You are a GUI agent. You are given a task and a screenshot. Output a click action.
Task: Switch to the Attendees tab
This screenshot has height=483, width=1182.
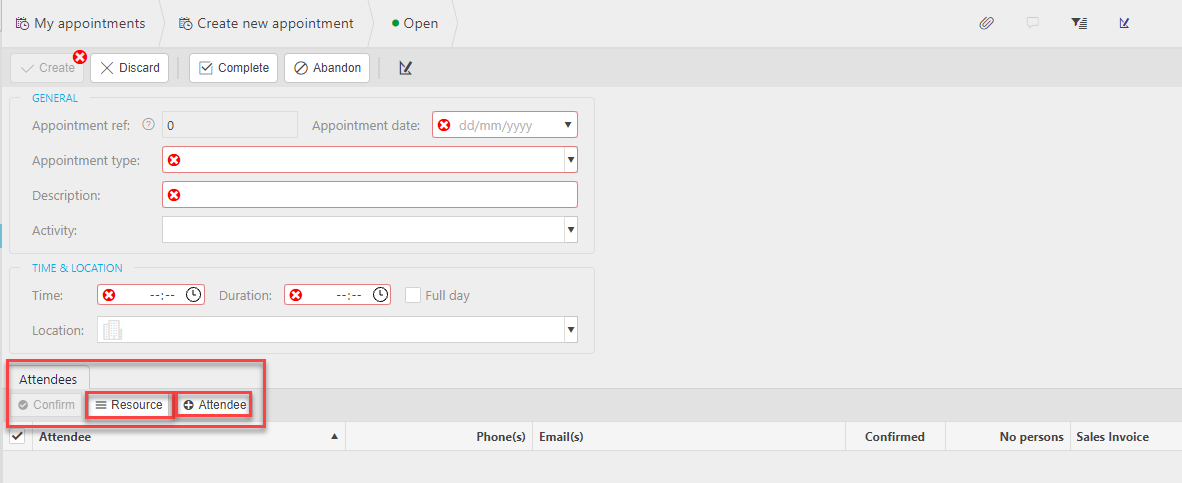coord(49,379)
